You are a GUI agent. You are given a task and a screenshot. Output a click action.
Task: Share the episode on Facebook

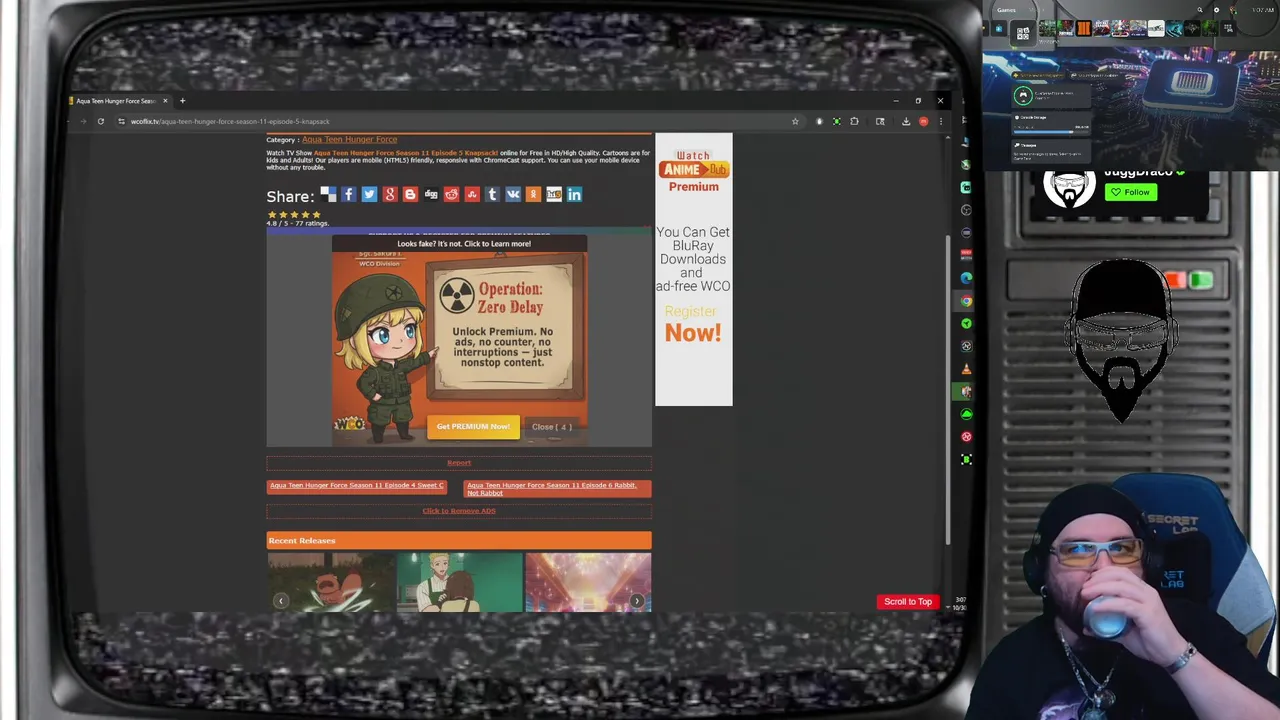[x=348, y=194]
